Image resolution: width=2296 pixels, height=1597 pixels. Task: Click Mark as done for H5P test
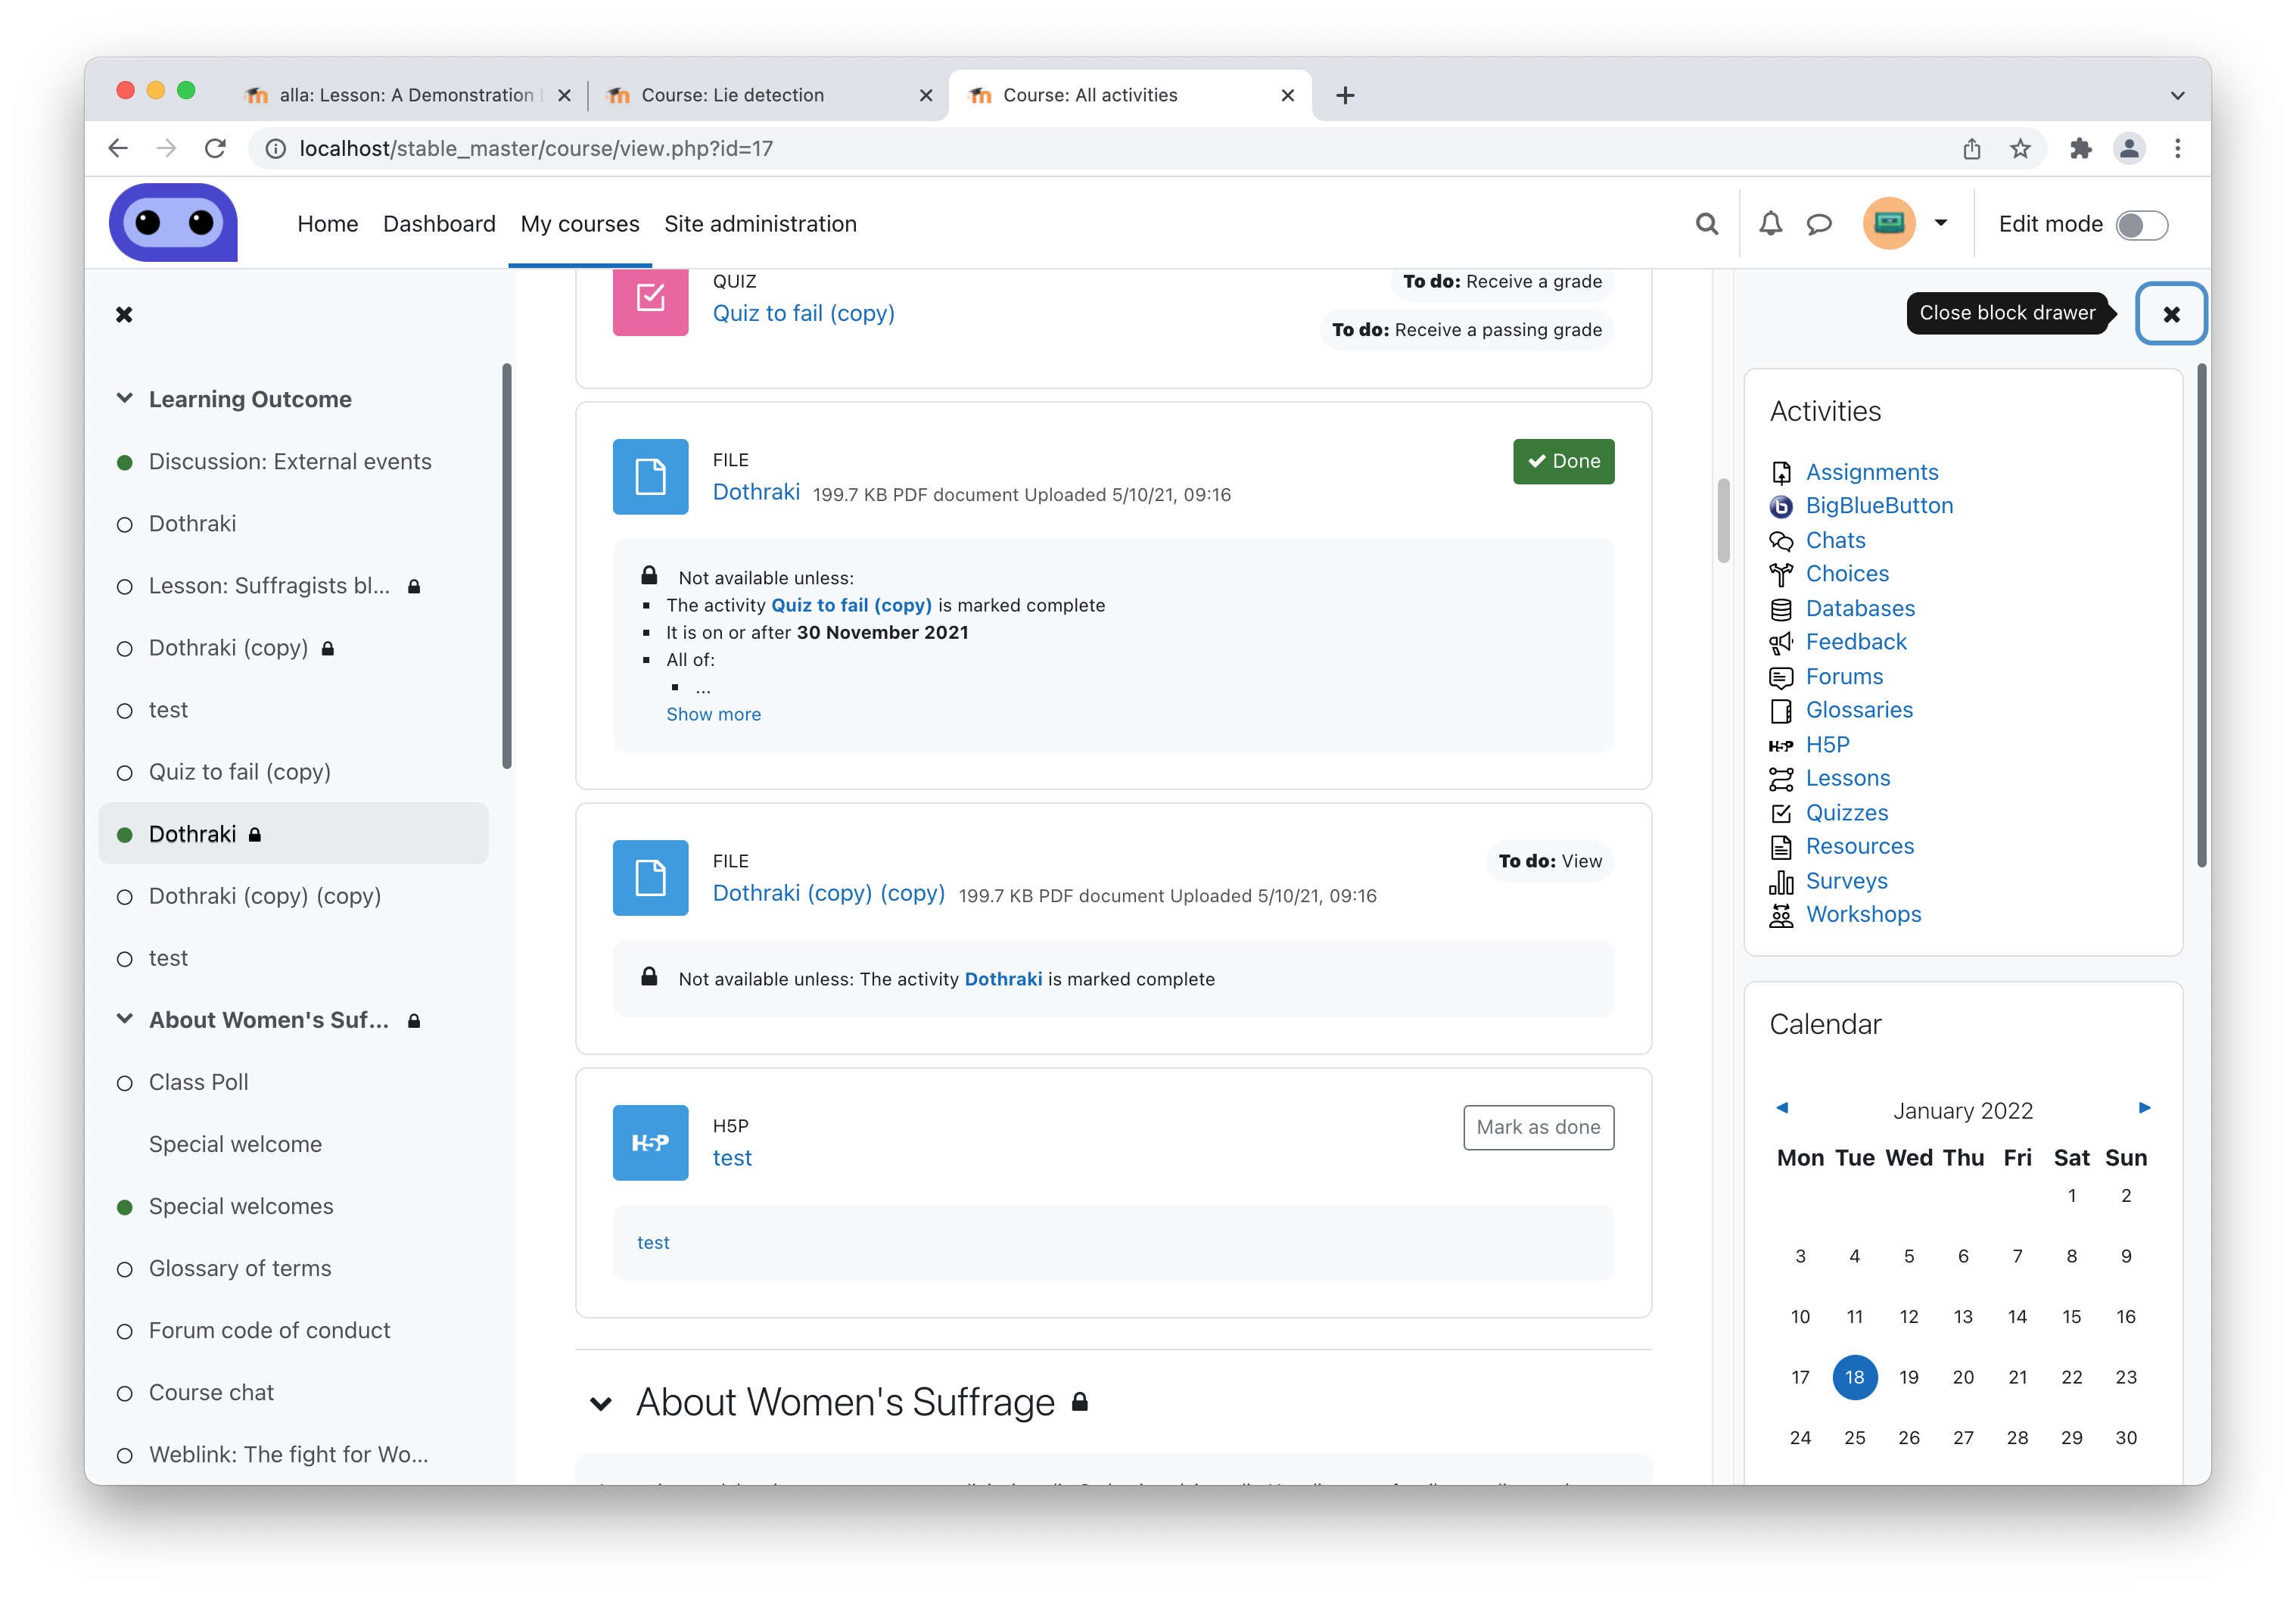(1538, 1127)
